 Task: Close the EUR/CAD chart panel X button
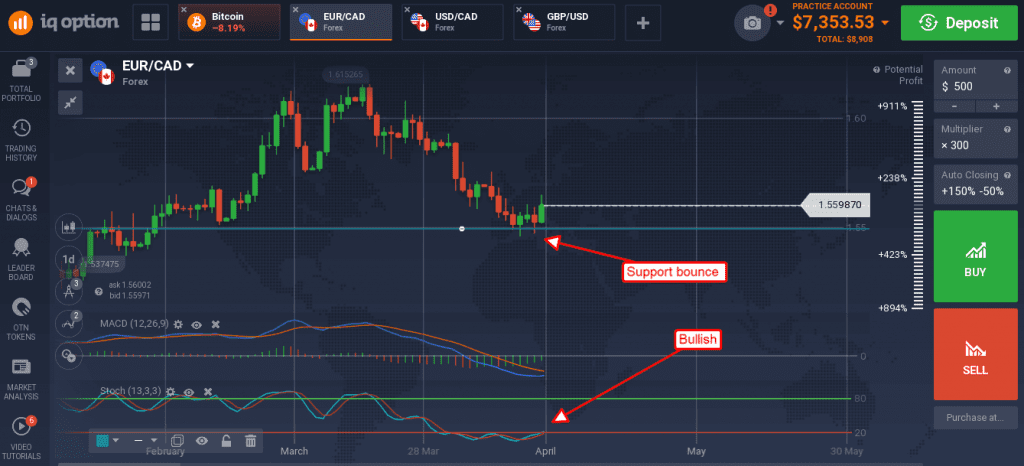point(70,70)
